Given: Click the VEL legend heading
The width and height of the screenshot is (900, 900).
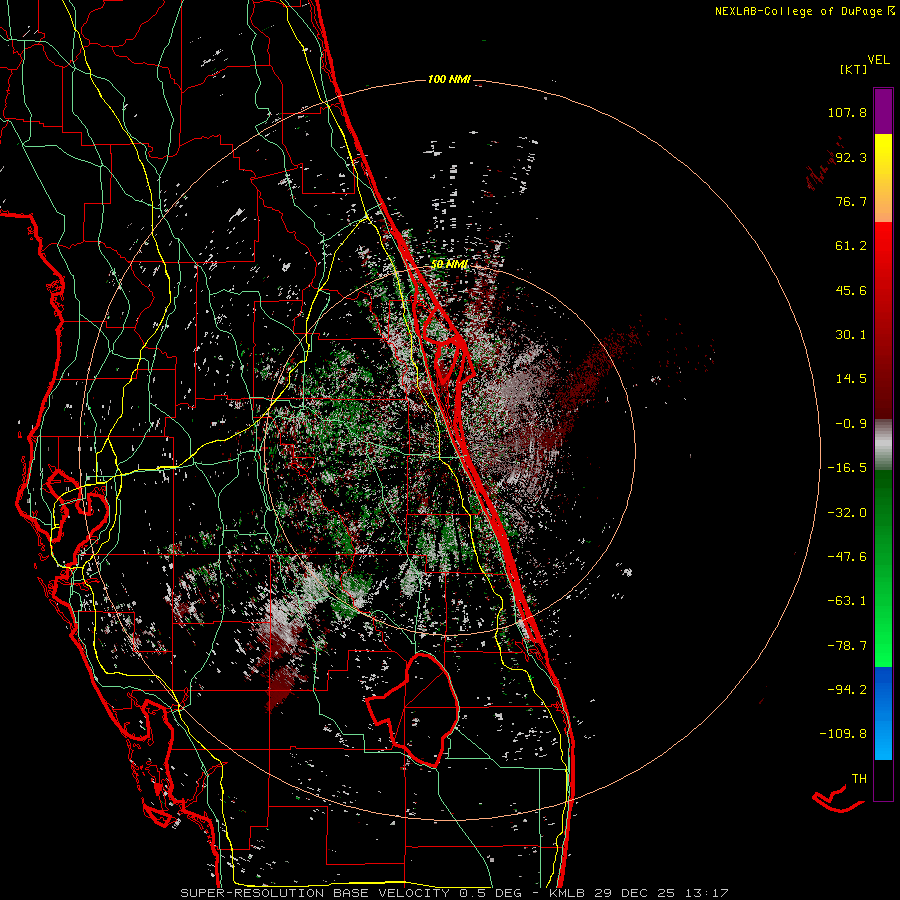Looking at the screenshot, I should pyautogui.click(x=879, y=60).
